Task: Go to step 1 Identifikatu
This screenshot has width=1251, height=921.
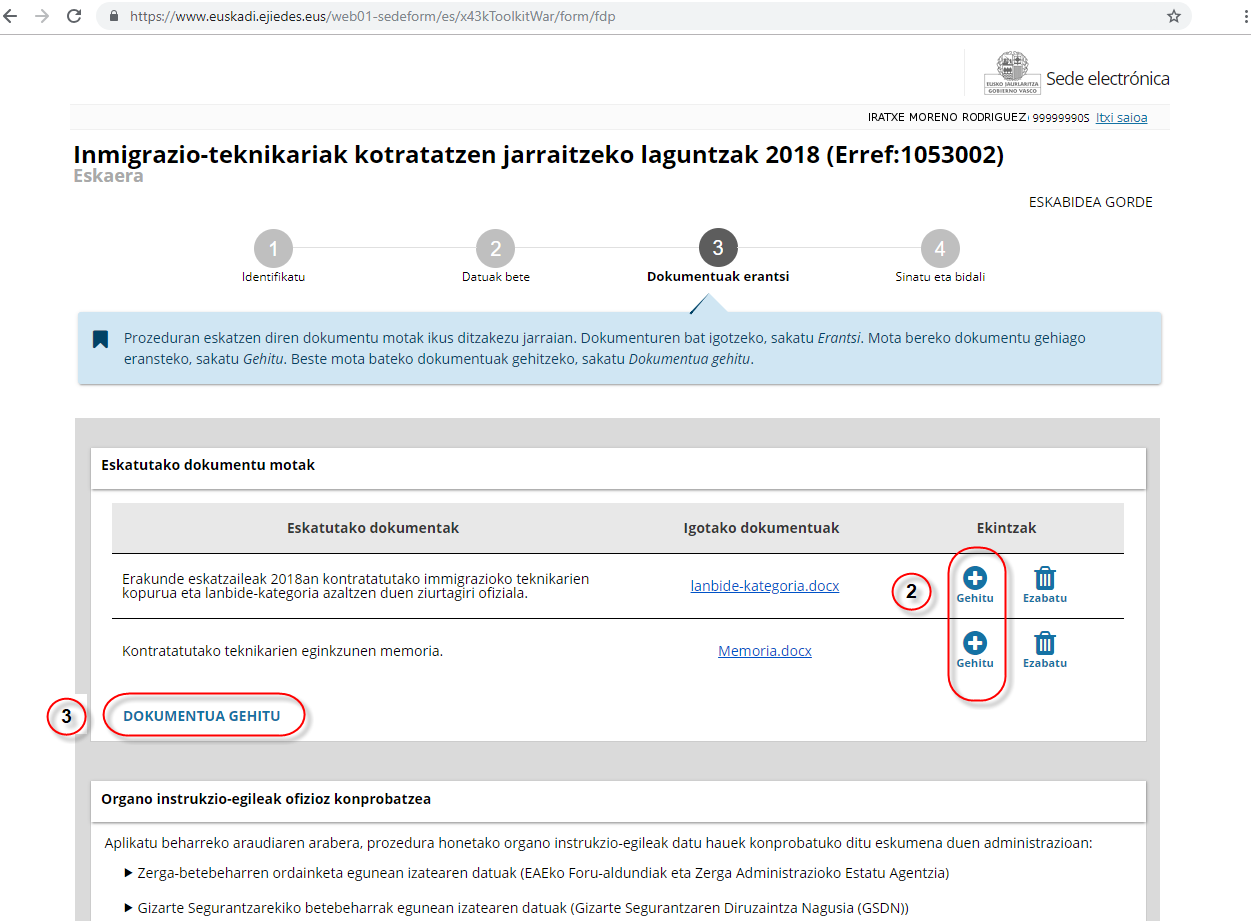Action: [273, 249]
